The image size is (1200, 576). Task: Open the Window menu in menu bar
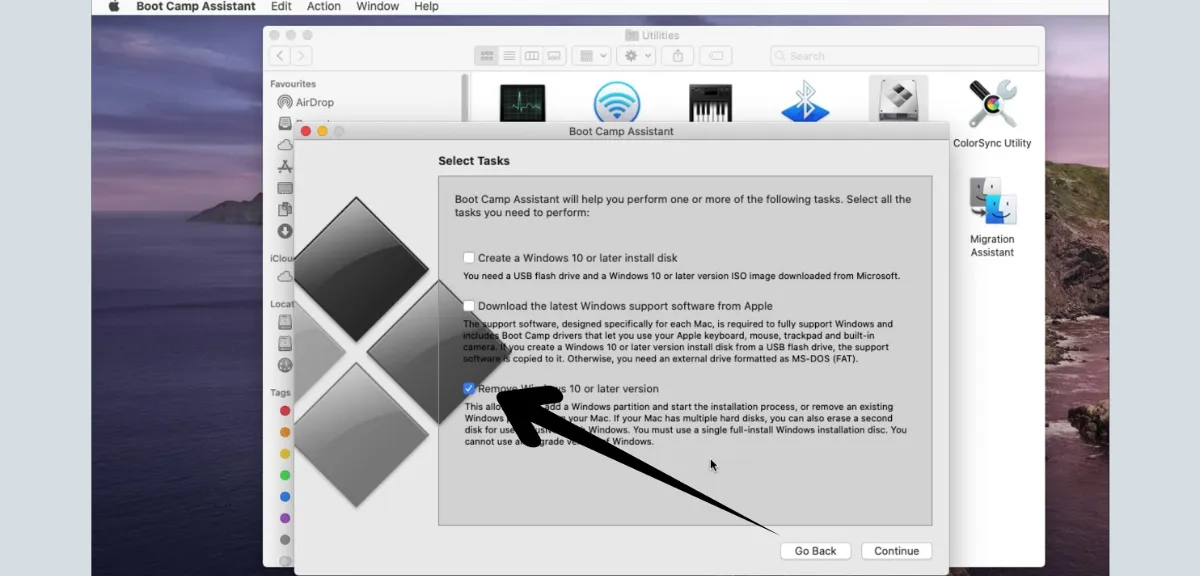click(x=377, y=7)
